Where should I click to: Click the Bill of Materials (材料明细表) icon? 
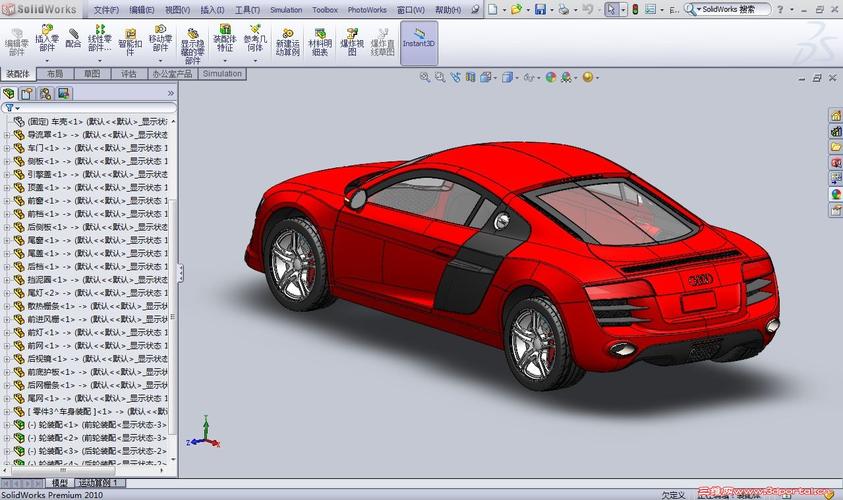pos(319,41)
